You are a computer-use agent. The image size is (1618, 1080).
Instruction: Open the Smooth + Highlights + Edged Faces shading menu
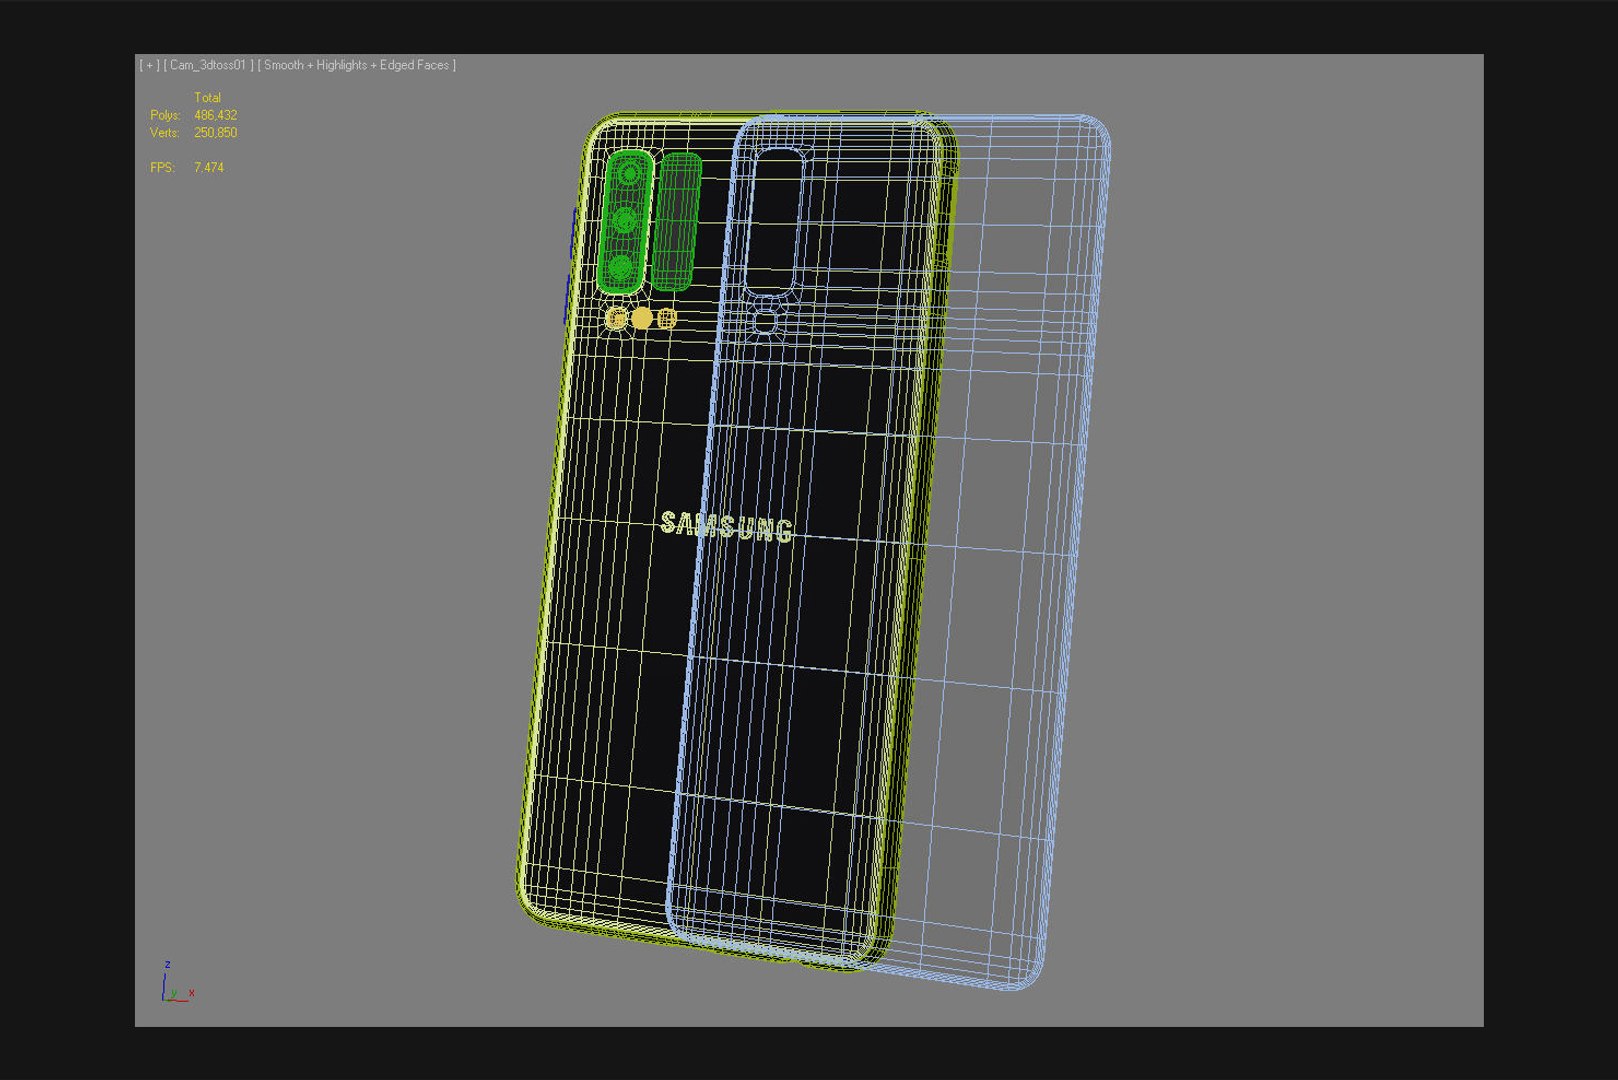356,65
